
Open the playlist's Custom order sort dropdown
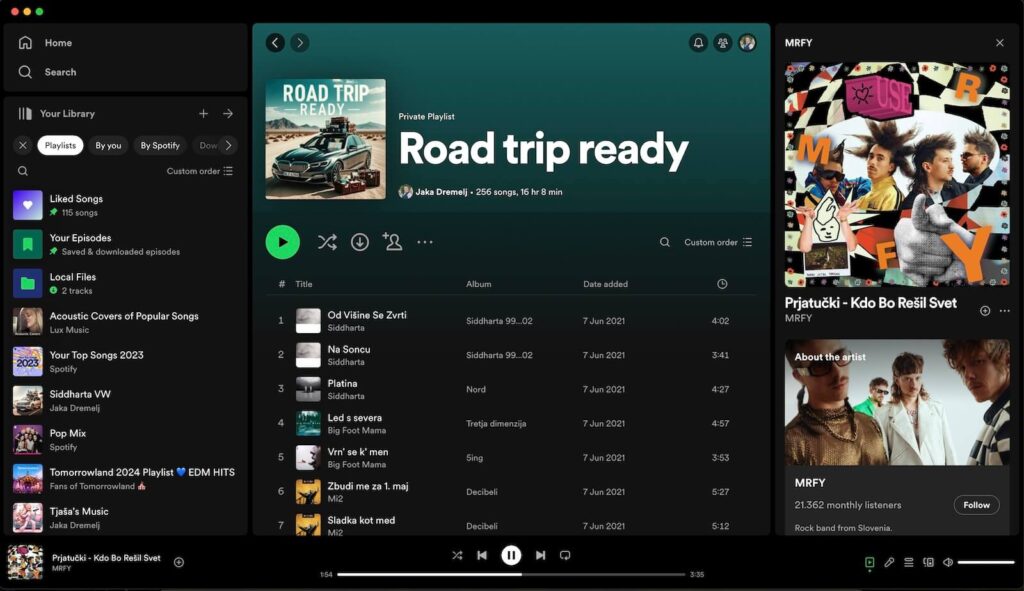(x=718, y=242)
